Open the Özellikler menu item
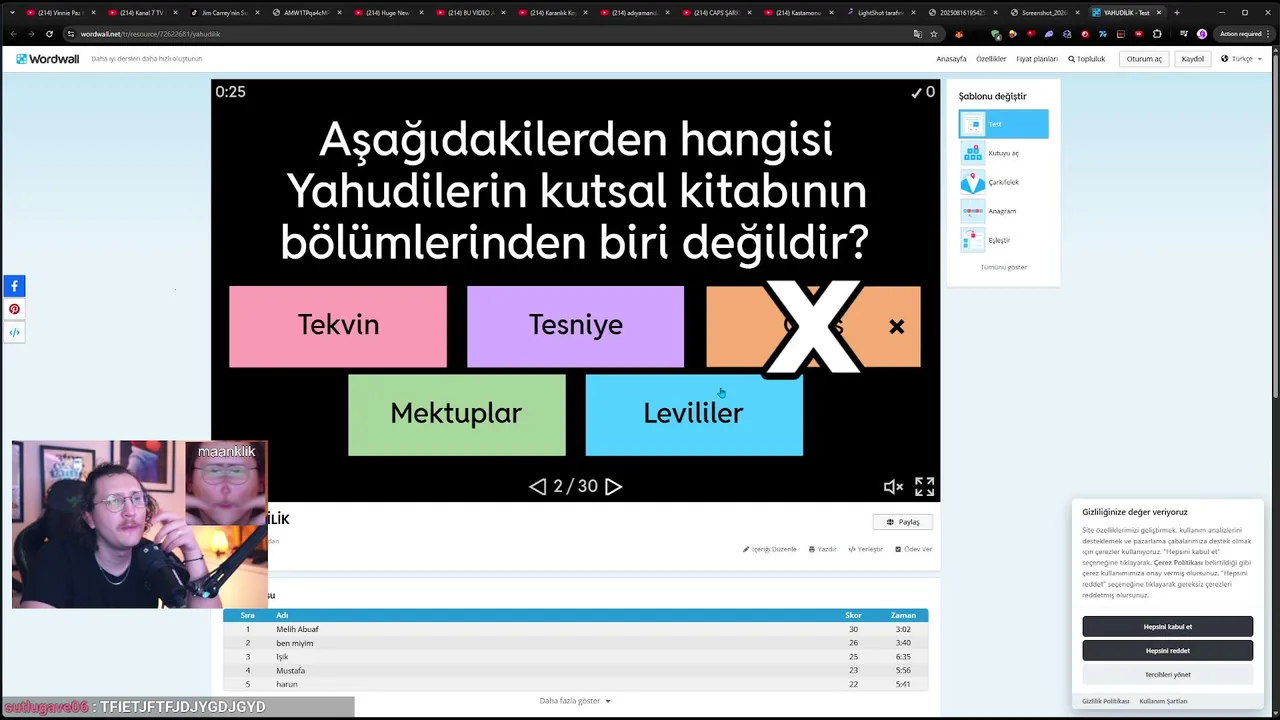 [x=991, y=59]
